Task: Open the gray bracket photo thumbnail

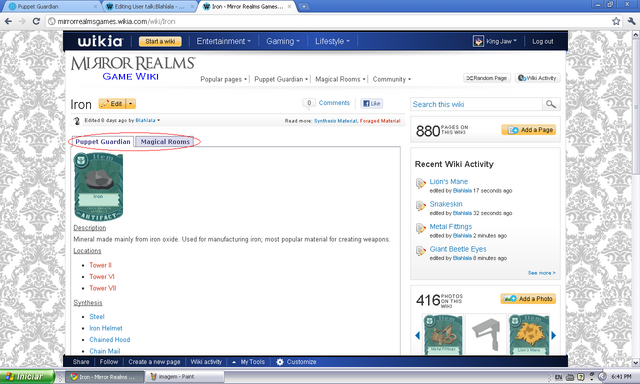Action: pyautogui.click(x=486, y=334)
